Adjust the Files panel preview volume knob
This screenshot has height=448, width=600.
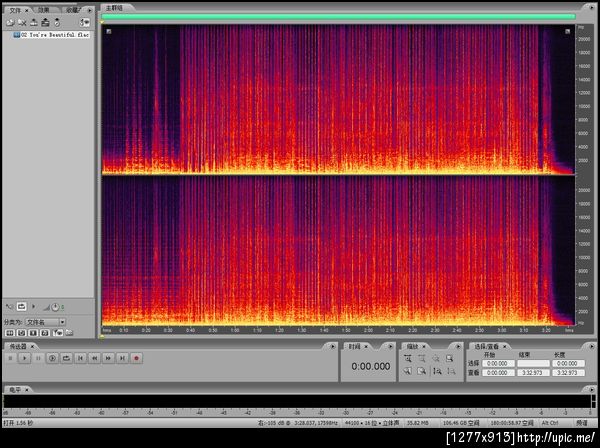pyautogui.click(x=55, y=307)
